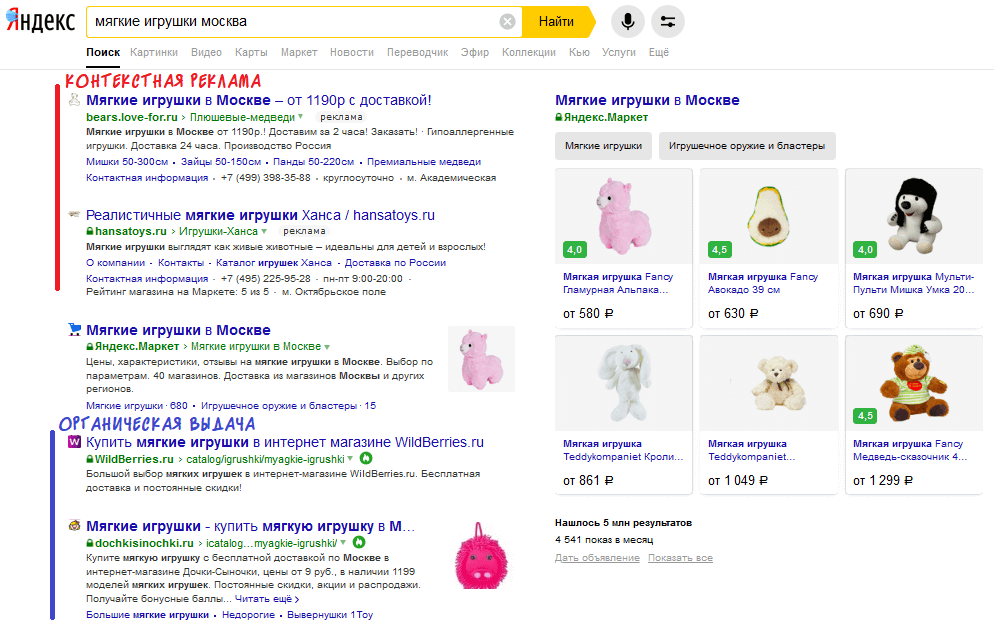
Task: Click into the search input field
Action: pyautogui.click(x=290, y=21)
